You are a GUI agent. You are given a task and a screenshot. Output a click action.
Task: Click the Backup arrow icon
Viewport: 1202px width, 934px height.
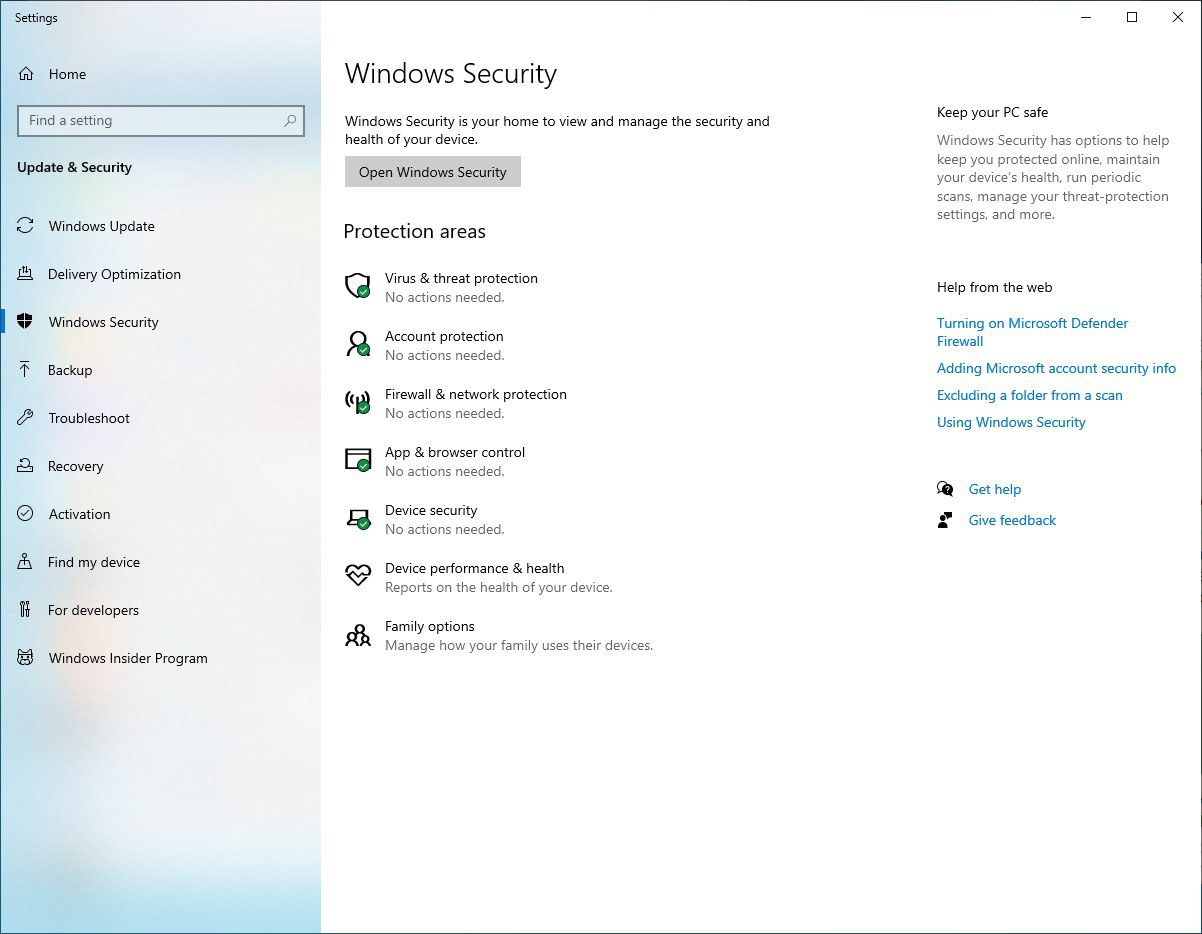tap(26, 370)
